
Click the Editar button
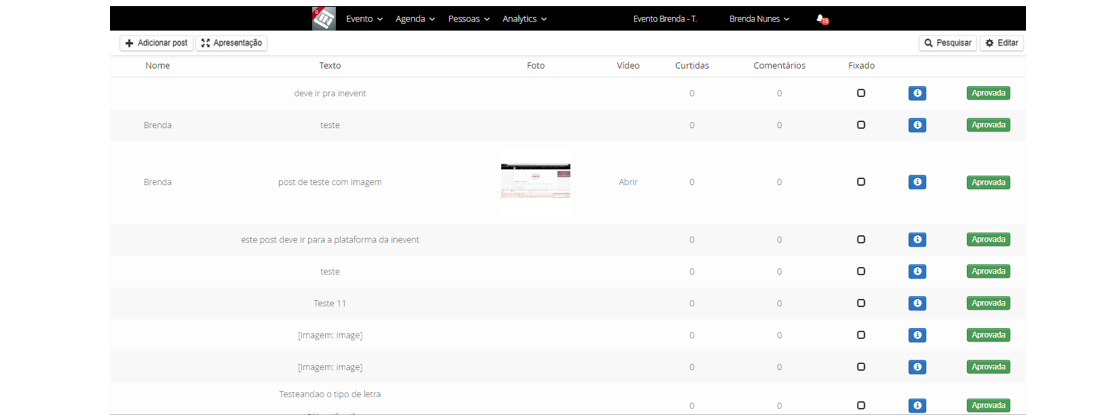click(1002, 43)
